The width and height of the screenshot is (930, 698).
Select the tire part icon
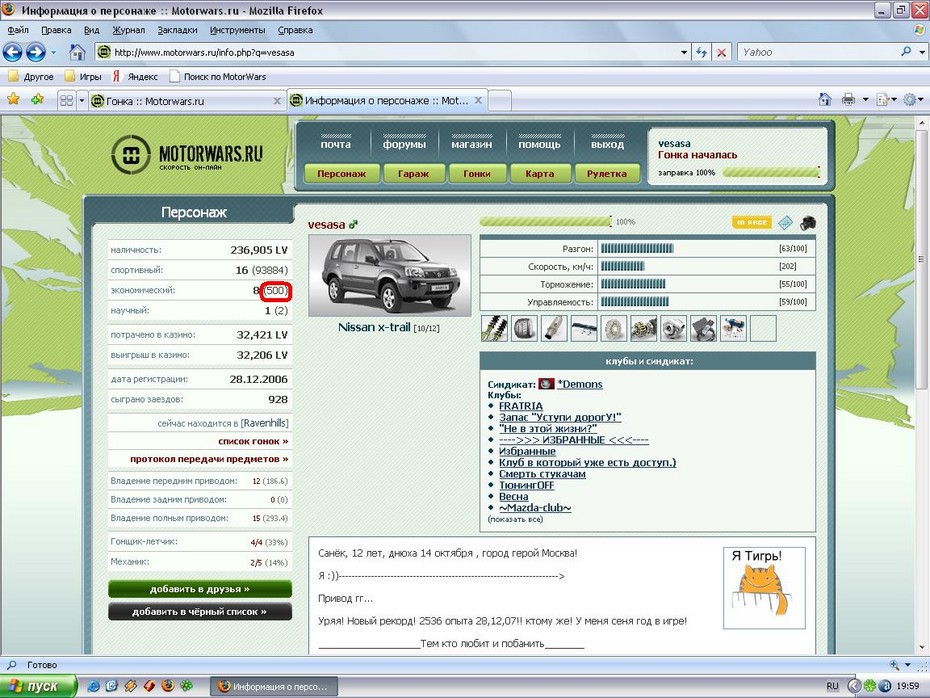(x=524, y=329)
